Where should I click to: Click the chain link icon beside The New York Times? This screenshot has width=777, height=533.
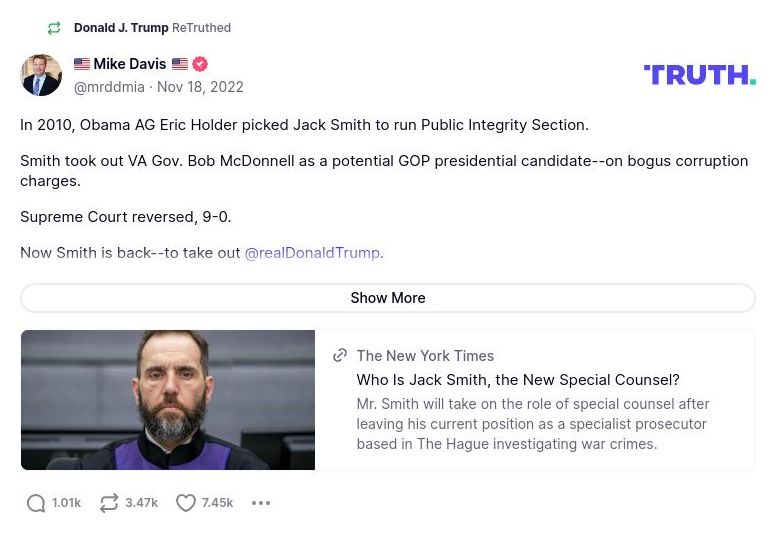[340, 355]
